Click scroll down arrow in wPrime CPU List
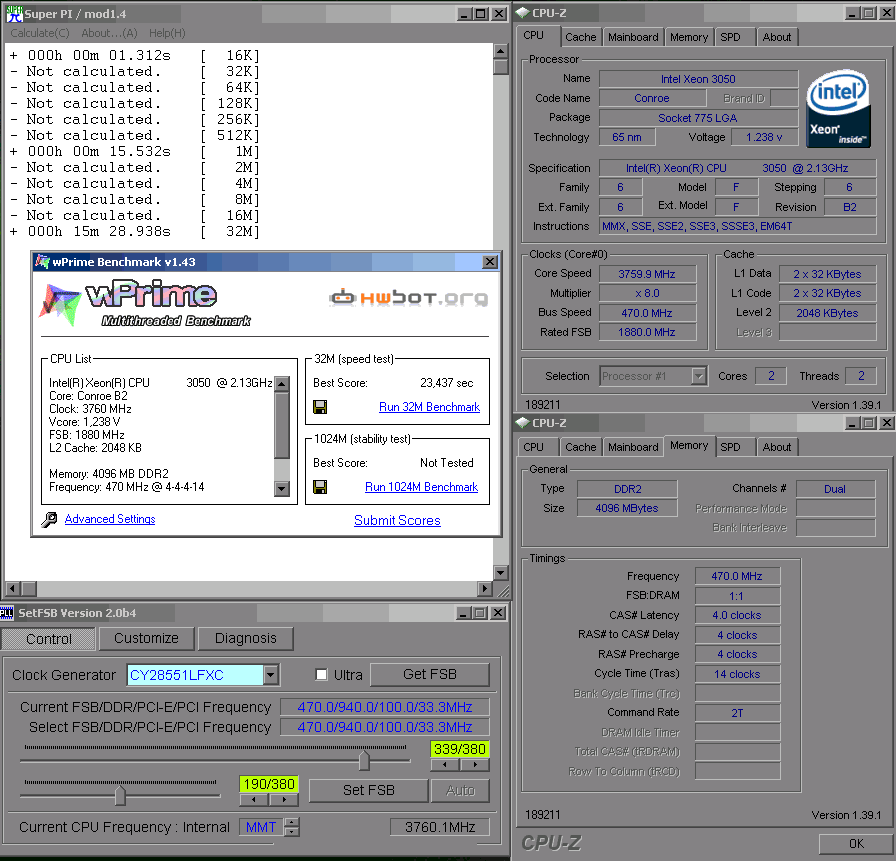 point(281,488)
